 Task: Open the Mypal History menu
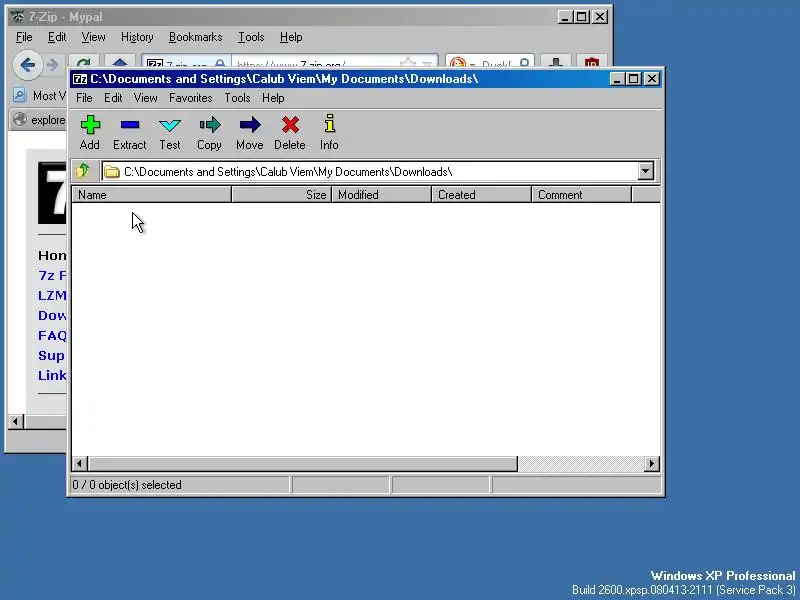point(137,37)
